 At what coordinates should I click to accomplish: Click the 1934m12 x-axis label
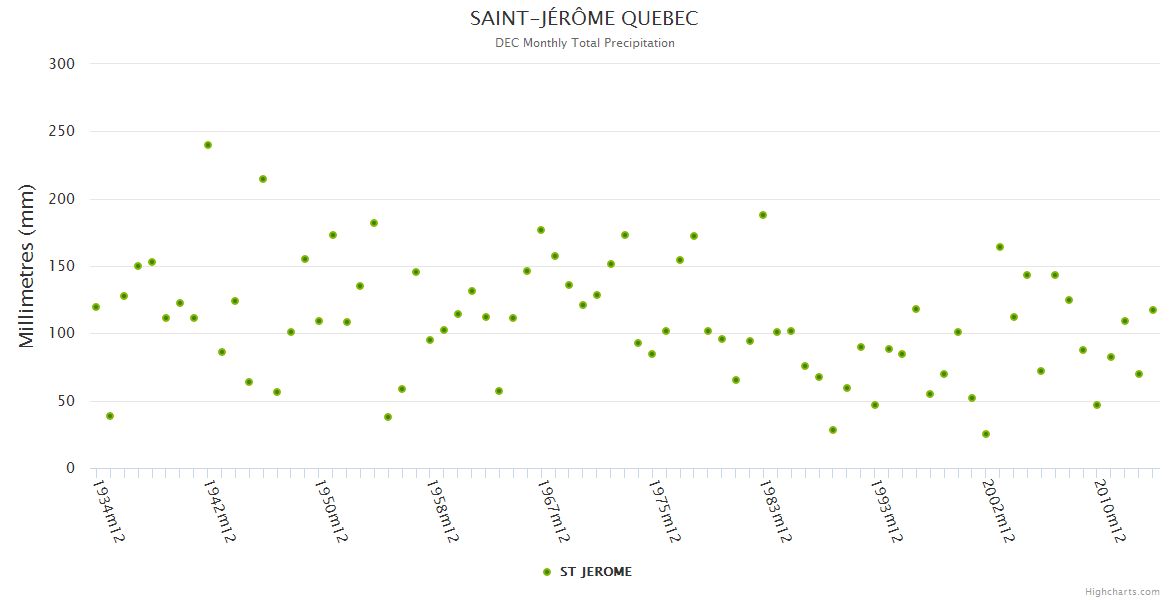pos(108,511)
